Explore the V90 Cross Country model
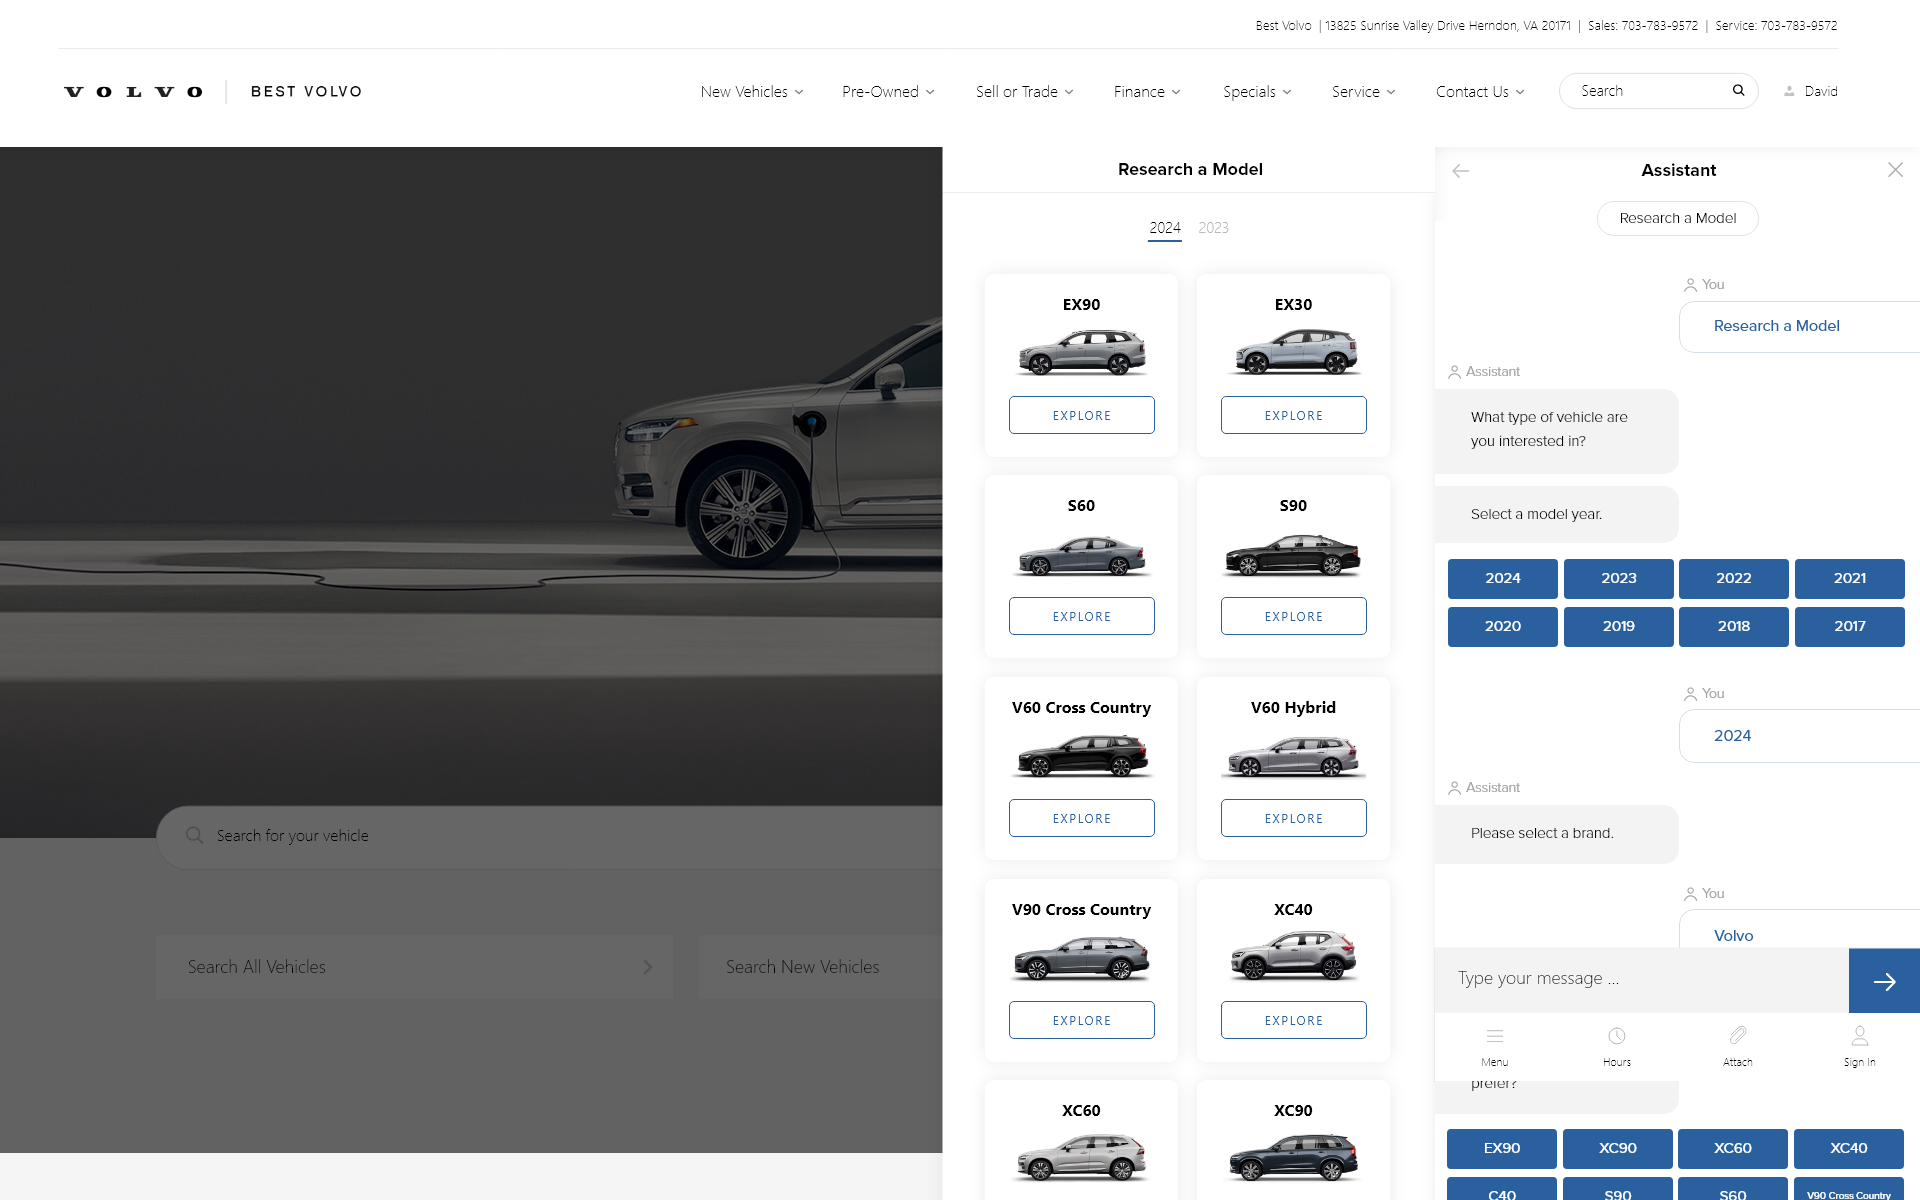Screen dimensions: 1920x1200 [x=1082, y=1020]
